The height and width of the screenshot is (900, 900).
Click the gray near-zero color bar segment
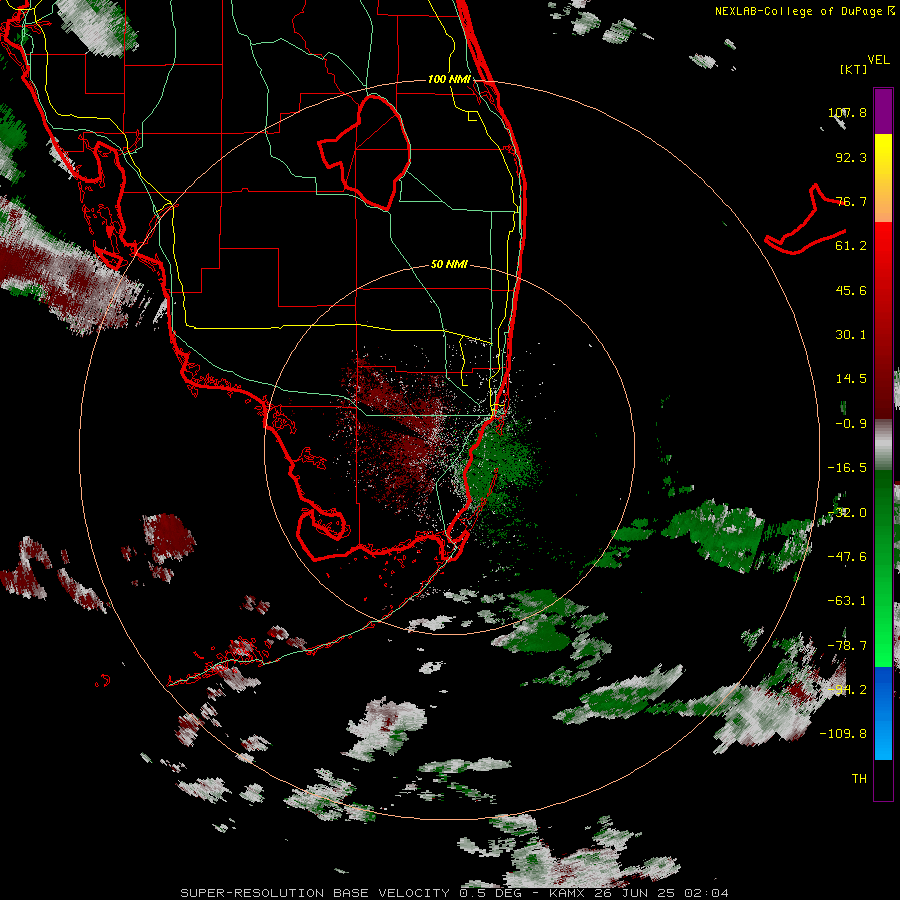tap(883, 445)
